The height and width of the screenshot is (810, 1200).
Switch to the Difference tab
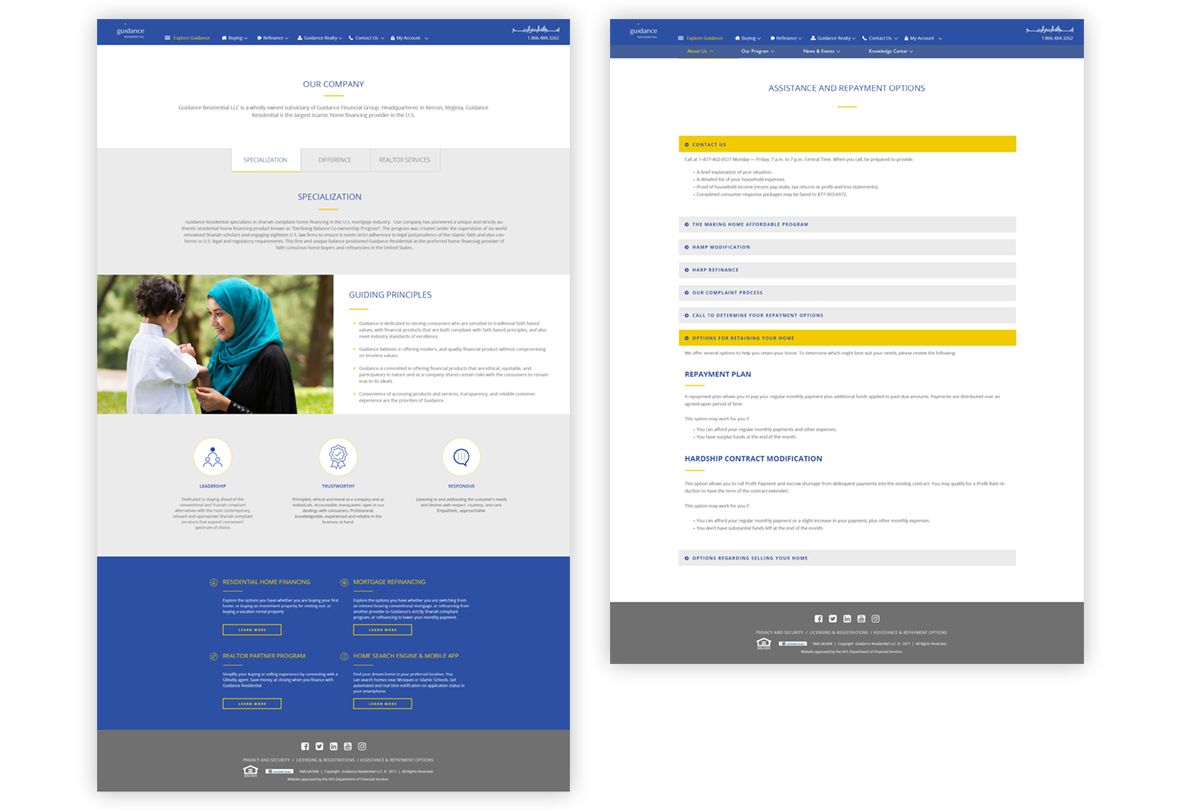[335, 160]
